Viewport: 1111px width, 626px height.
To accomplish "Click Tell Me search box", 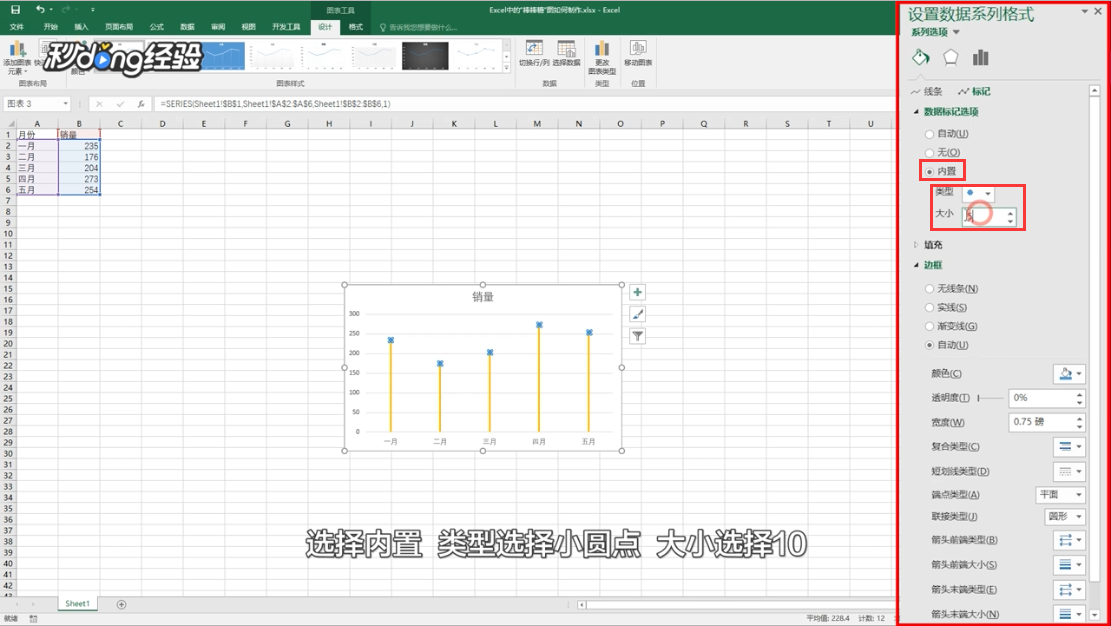I will [423, 28].
